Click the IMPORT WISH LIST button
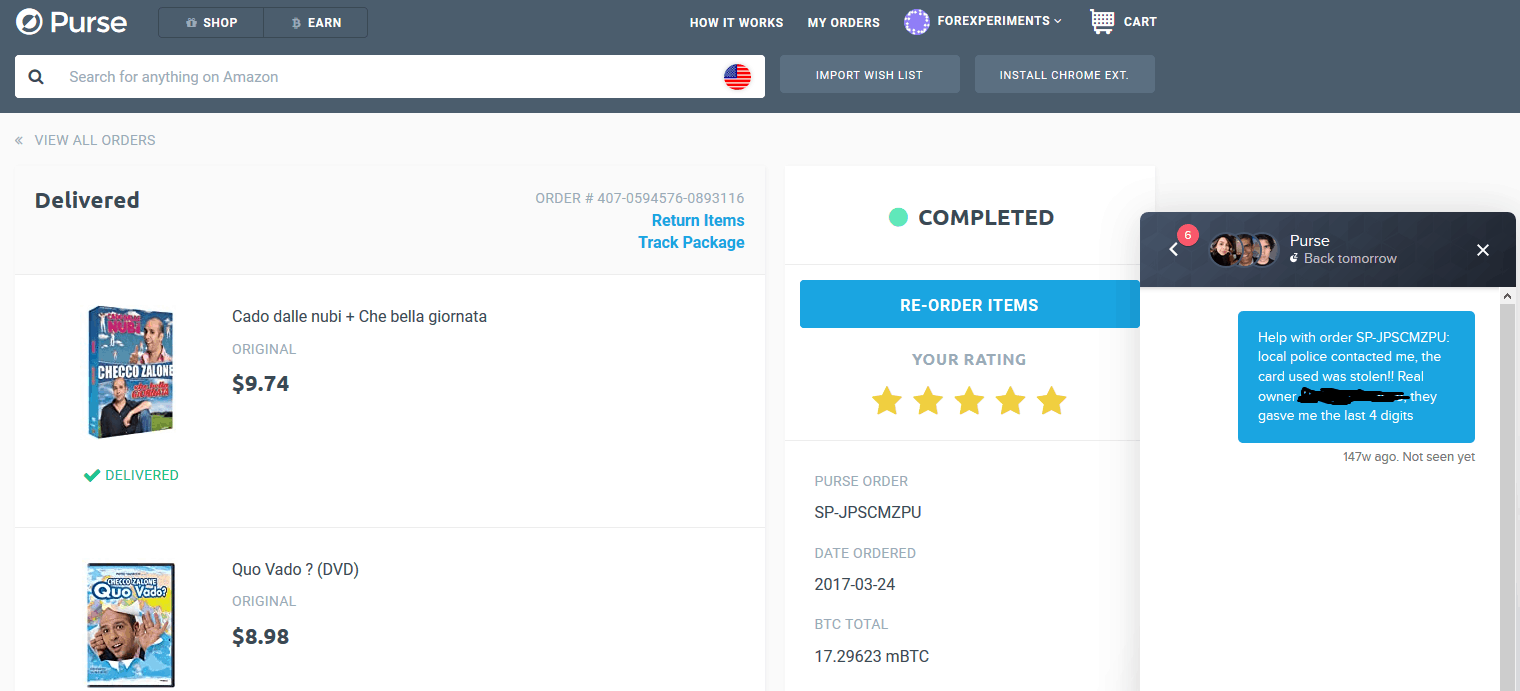This screenshot has height=691, width=1520. pyautogui.click(x=869, y=74)
